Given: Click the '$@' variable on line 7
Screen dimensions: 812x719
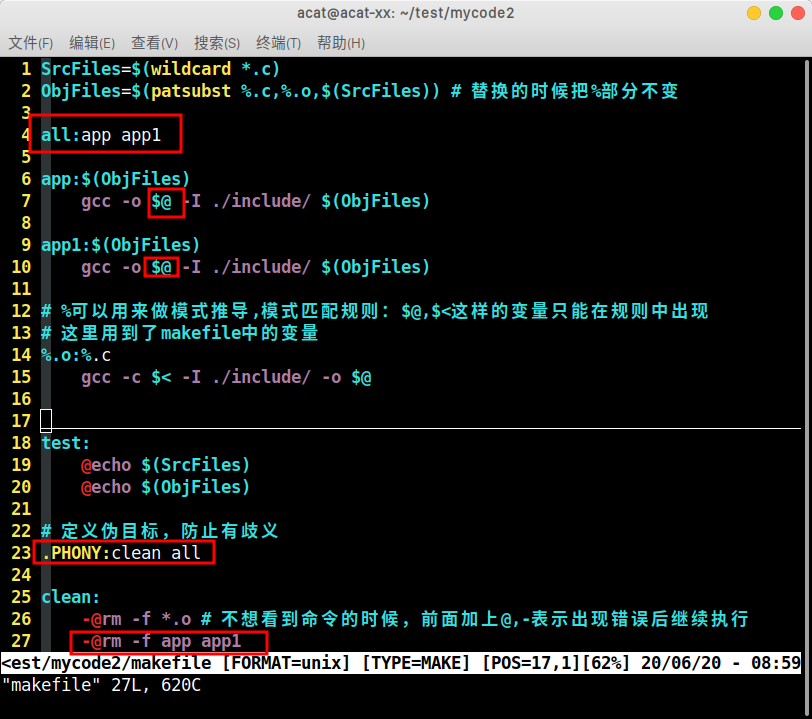Looking at the screenshot, I should (x=163, y=200).
